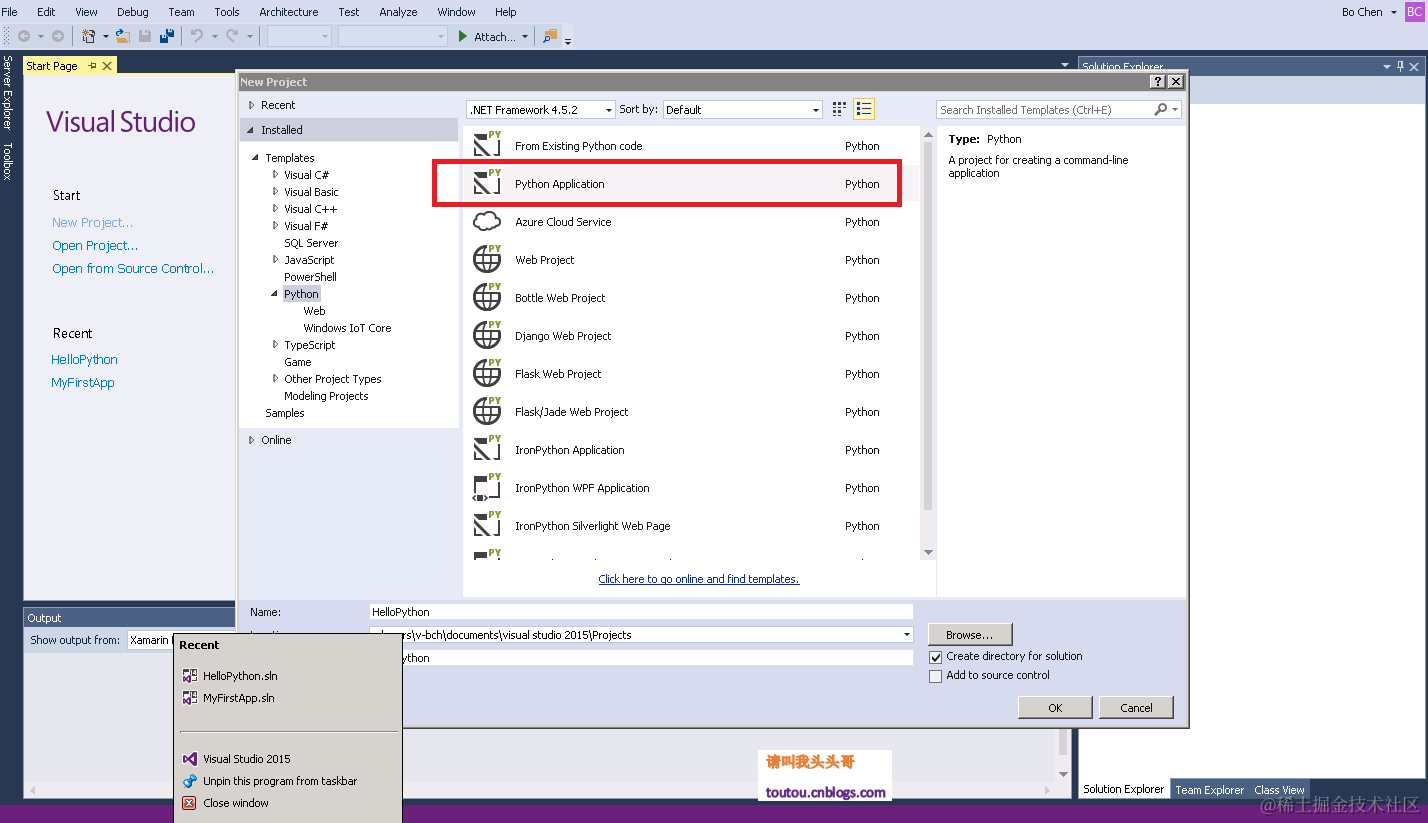The image size is (1428, 823).
Task: Select the Flask Web Project globe icon
Action: click(x=487, y=374)
